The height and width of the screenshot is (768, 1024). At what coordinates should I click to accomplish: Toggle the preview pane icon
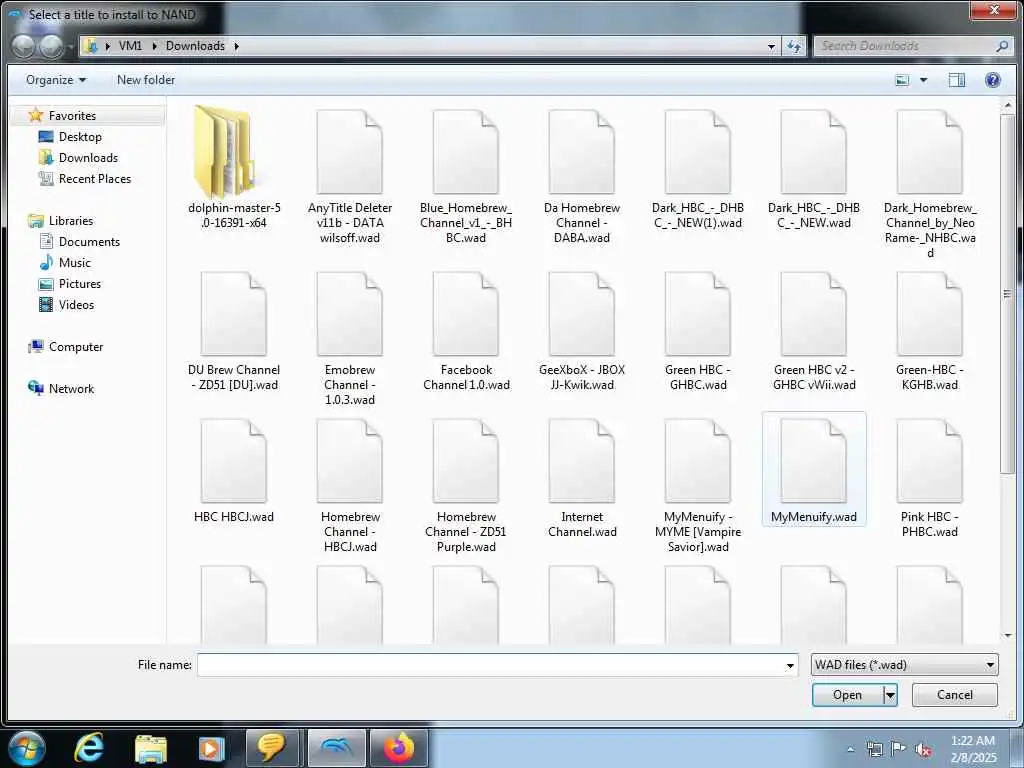click(x=957, y=80)
